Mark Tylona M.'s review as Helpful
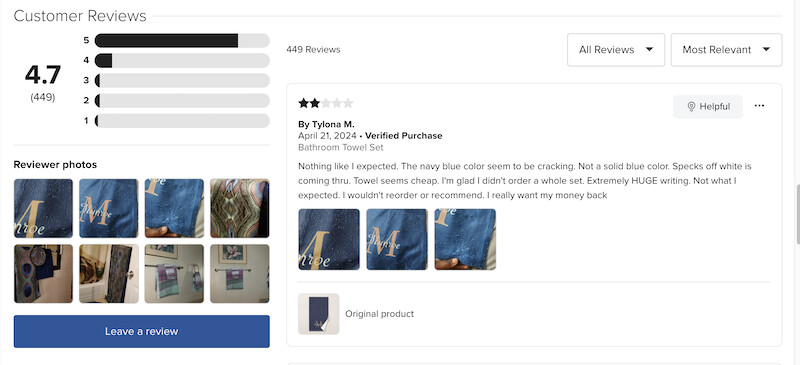Screen dimensions: 800x365 708,106
